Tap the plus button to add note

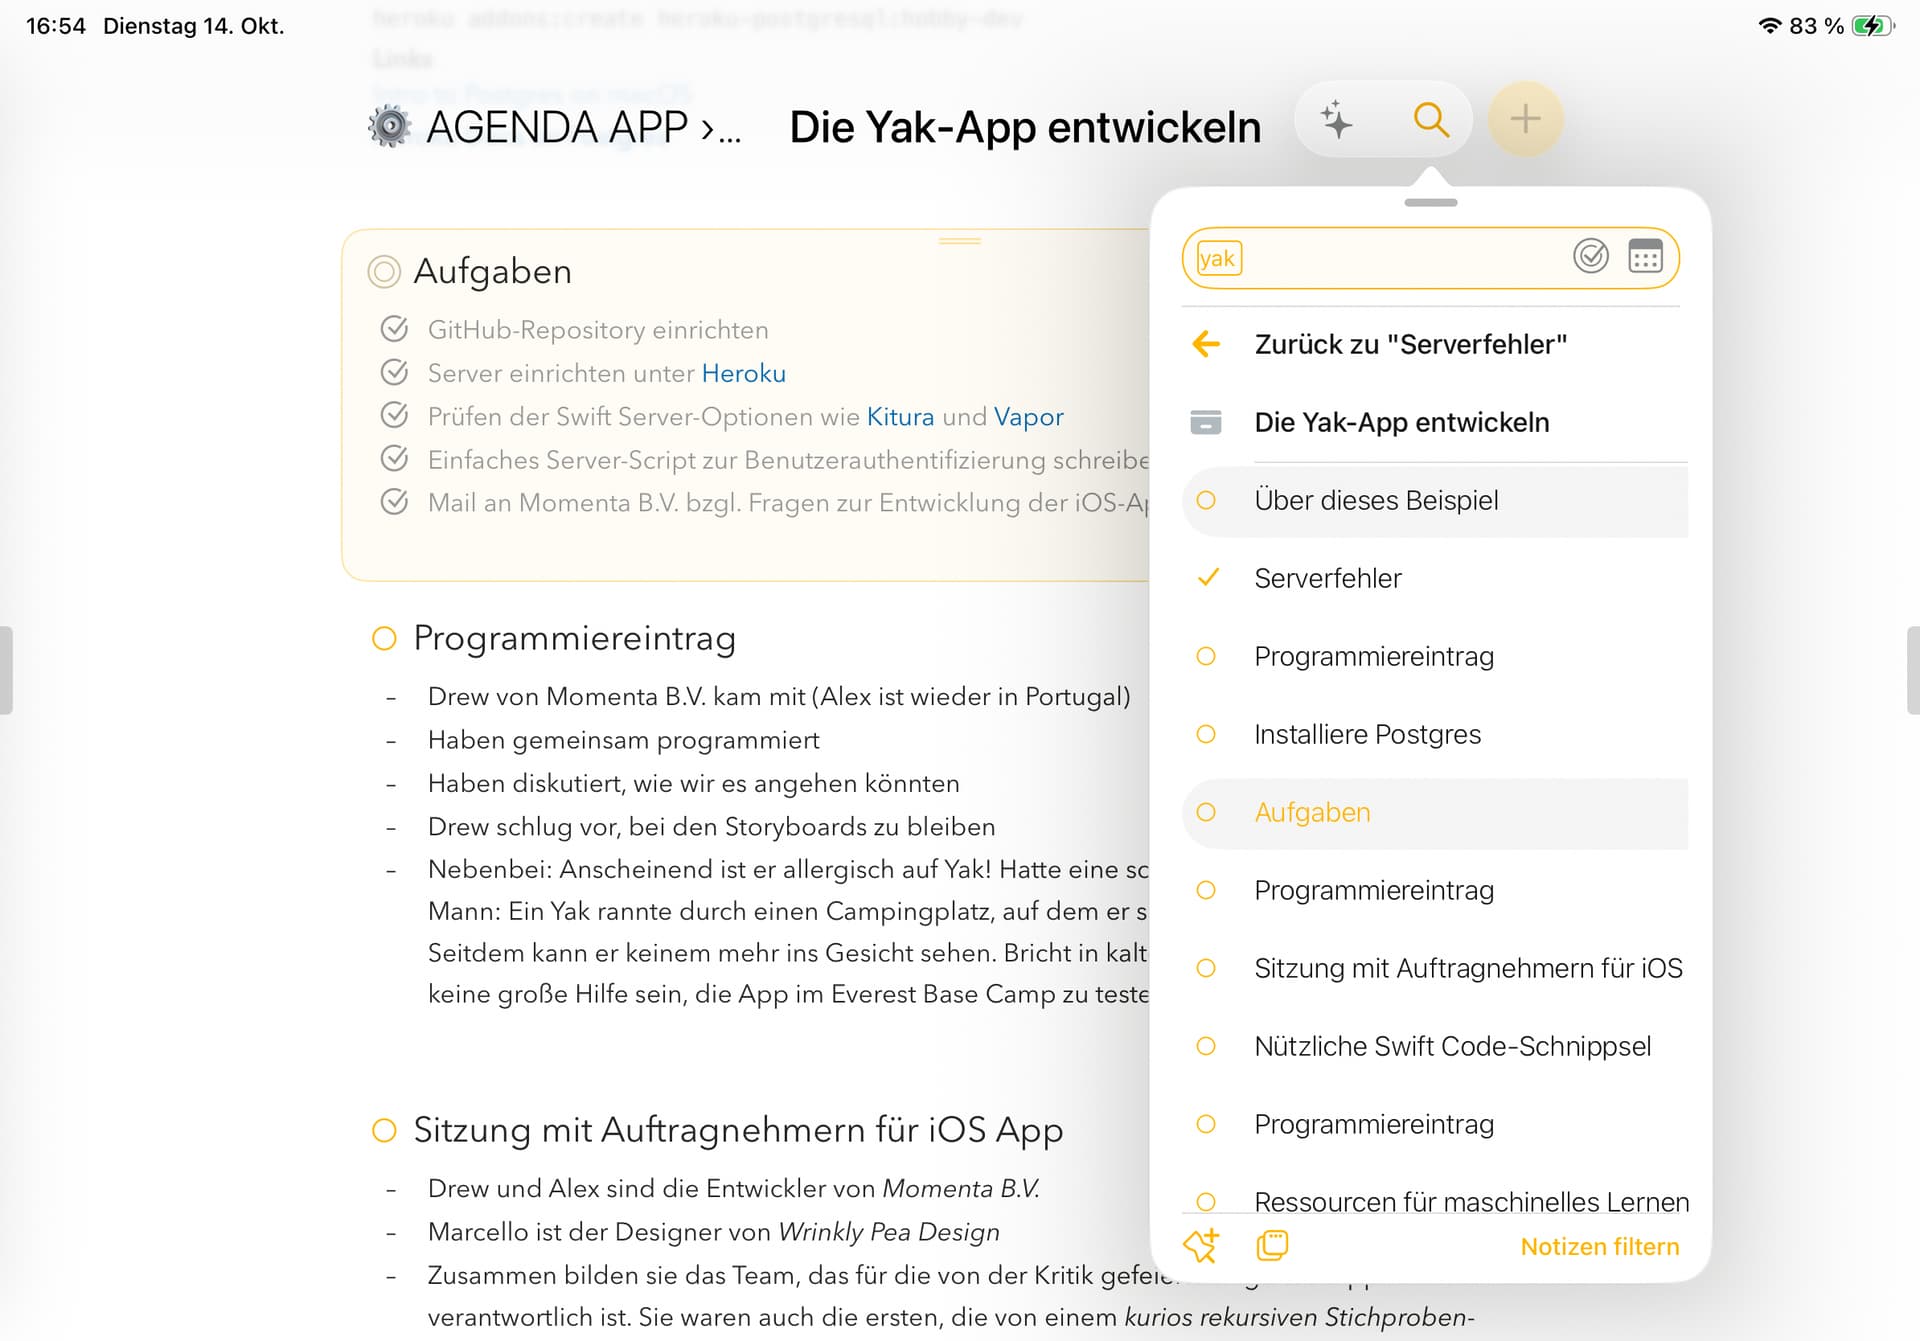[x=1525, y=120]
